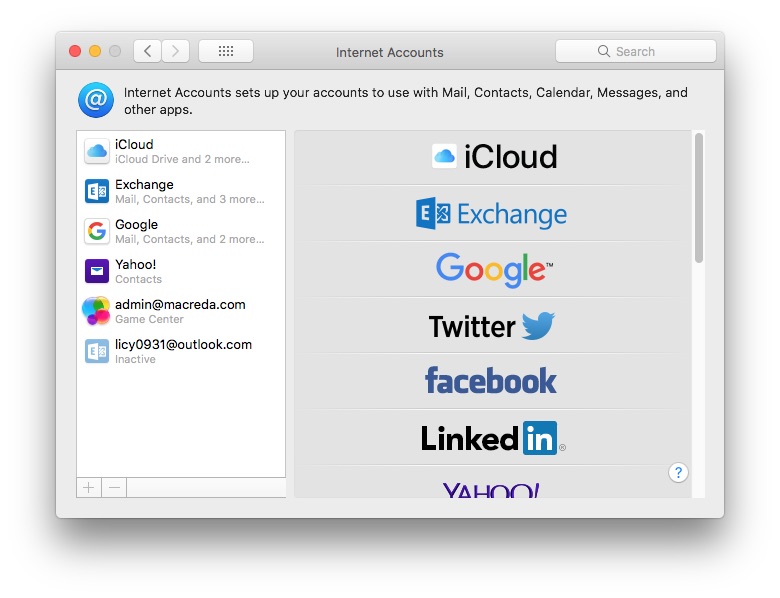780x598 pixels.
Task: Click into the Search field
Action: coord(636,51)
